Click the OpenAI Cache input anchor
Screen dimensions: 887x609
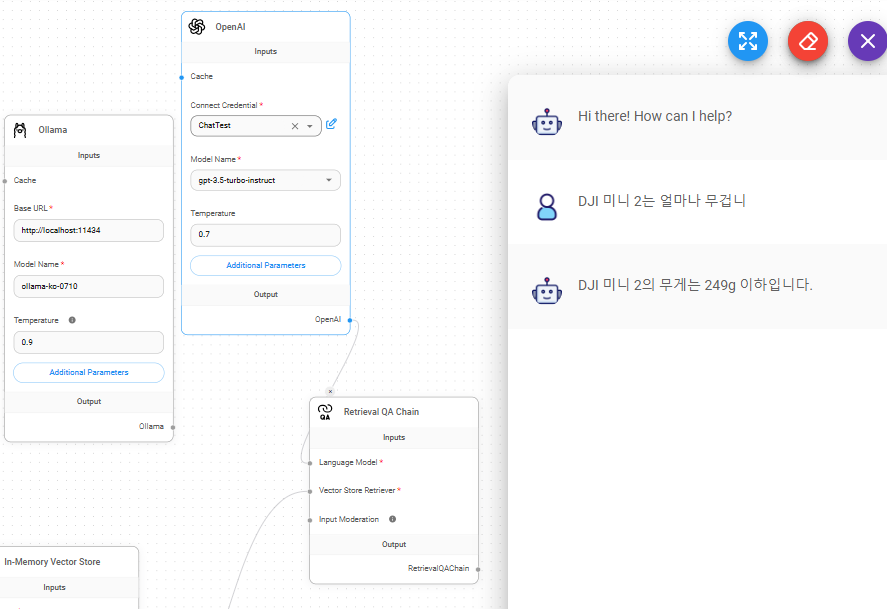pyautogui.click(x=182, y=77)
